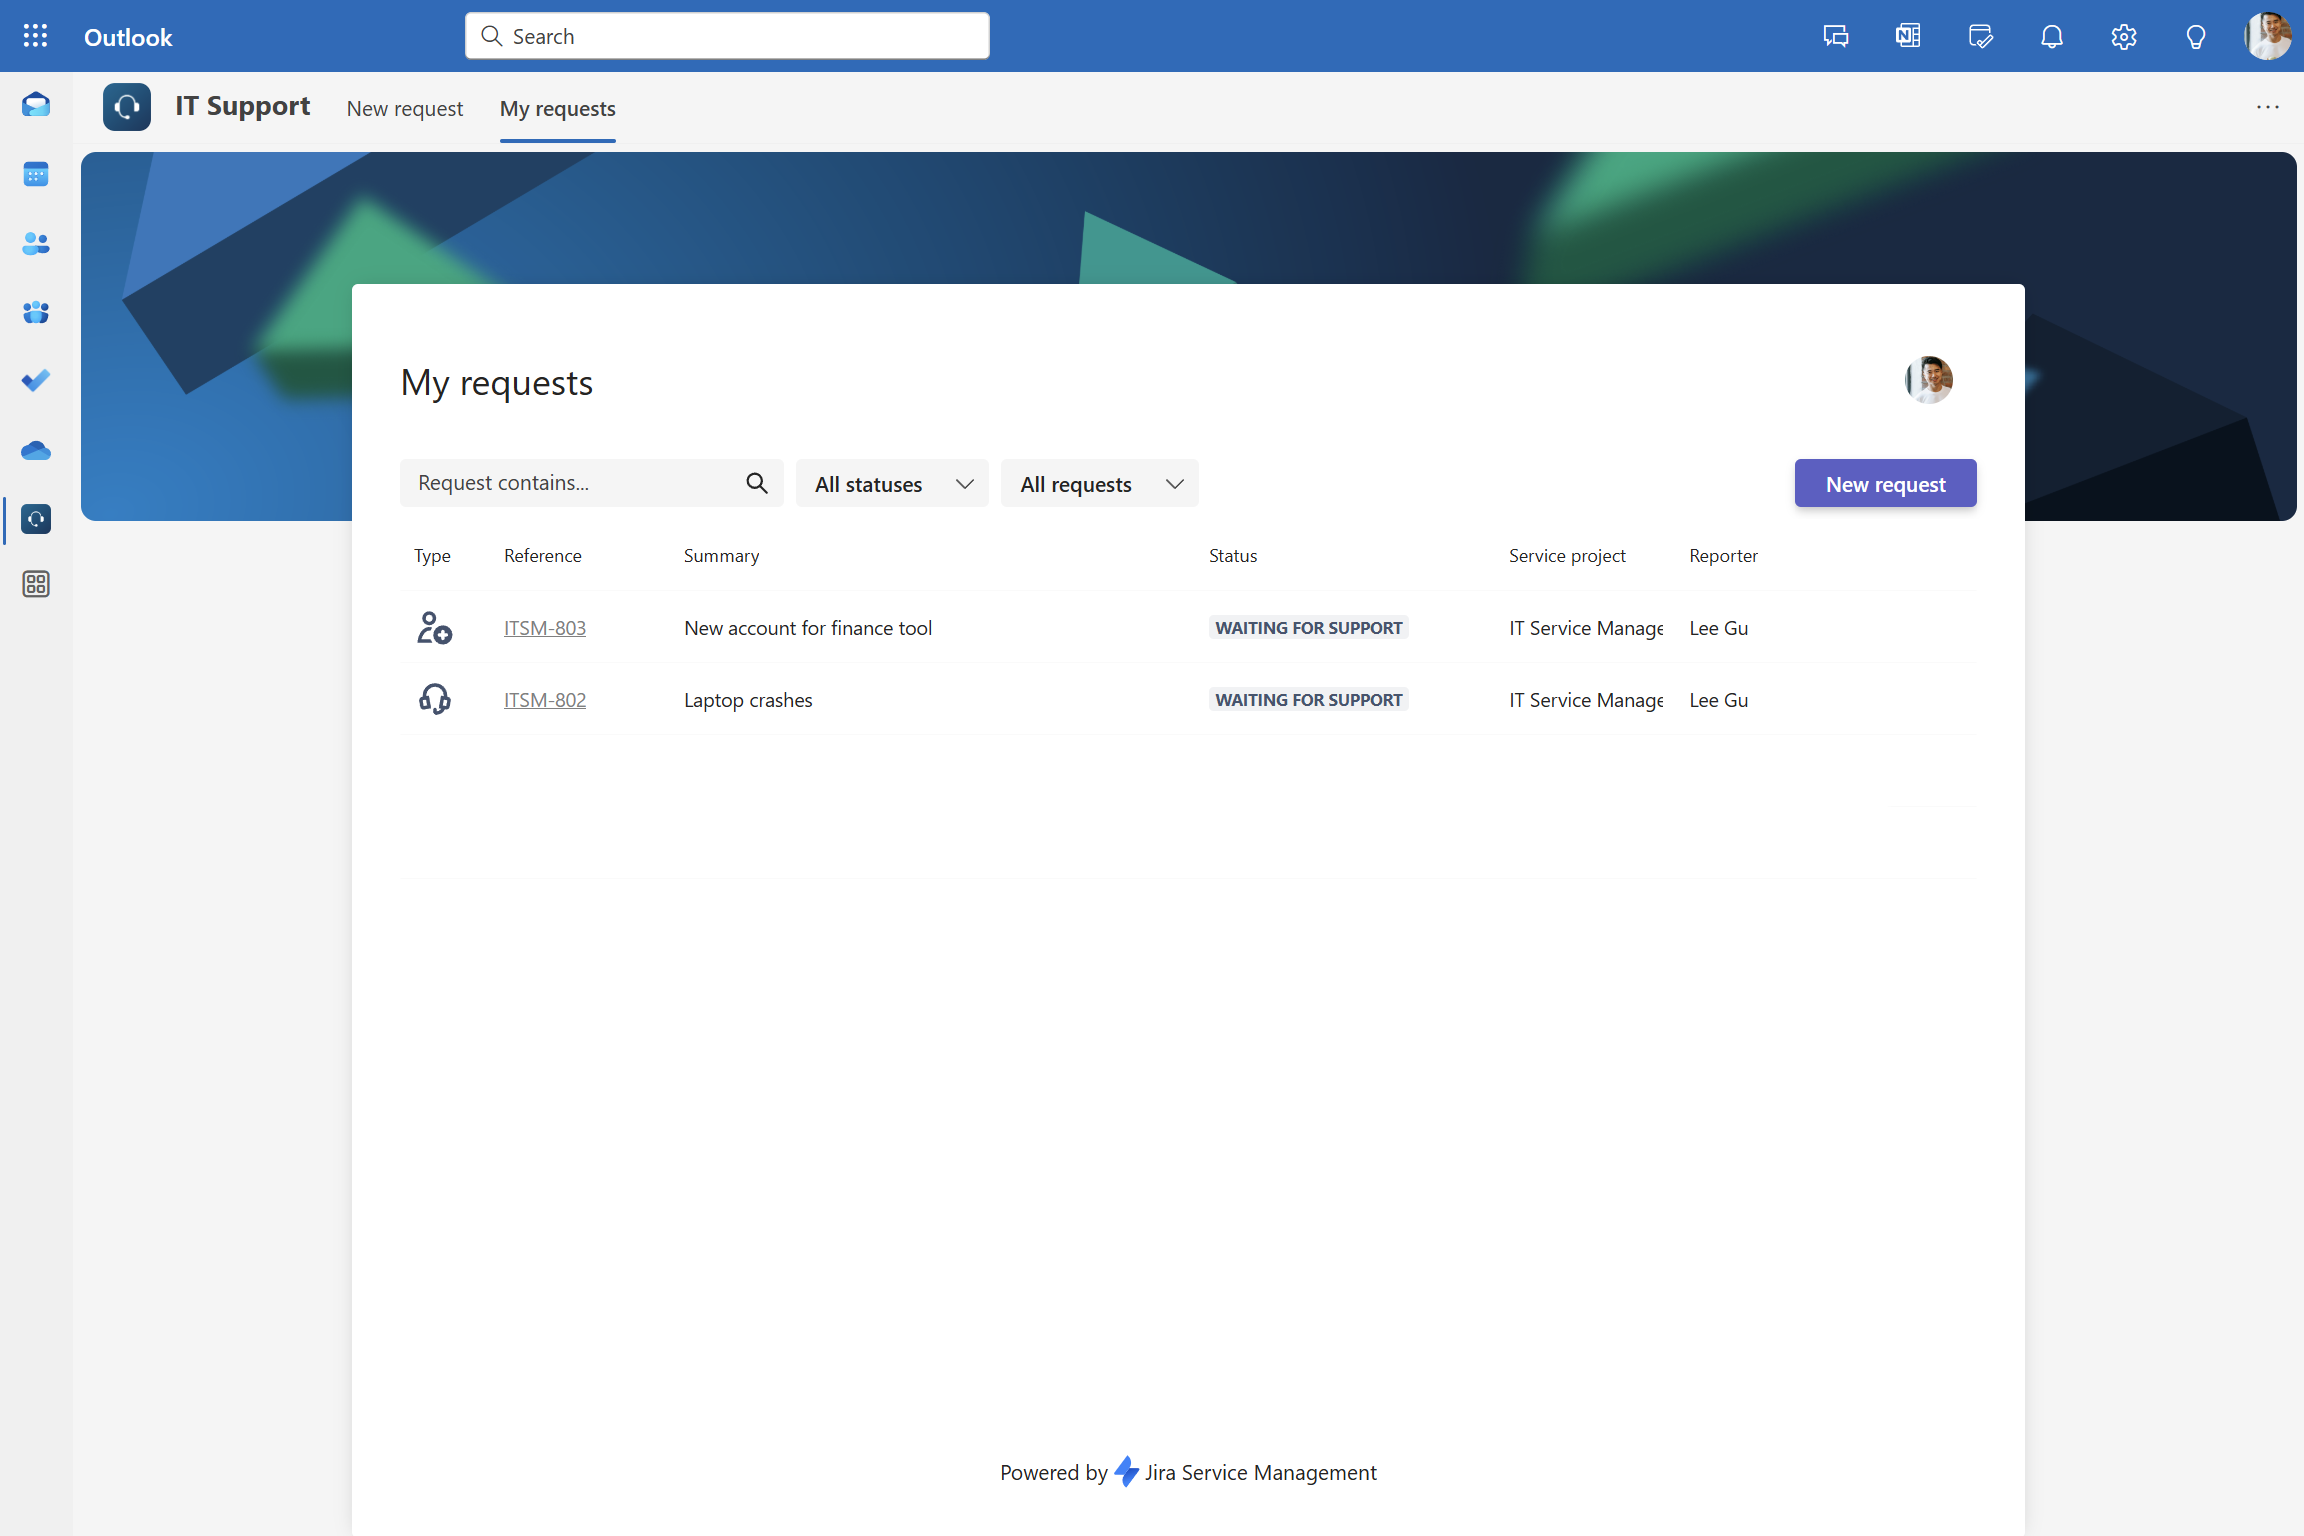Open the ITSM-803 reference link
This screenshot has width=2304, height=1536.
545,628
